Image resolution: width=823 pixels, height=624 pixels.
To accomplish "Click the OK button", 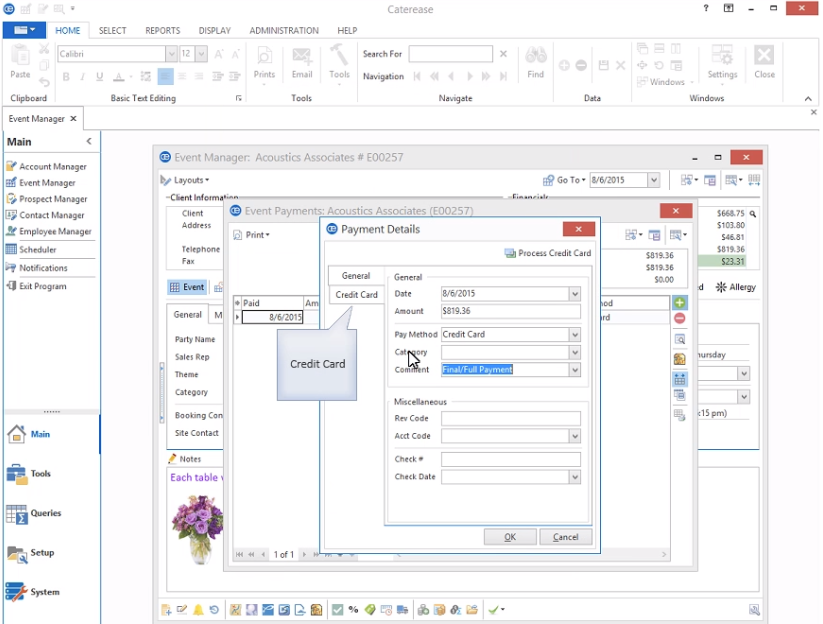I will pyautogui.click(x=509, y=537).
